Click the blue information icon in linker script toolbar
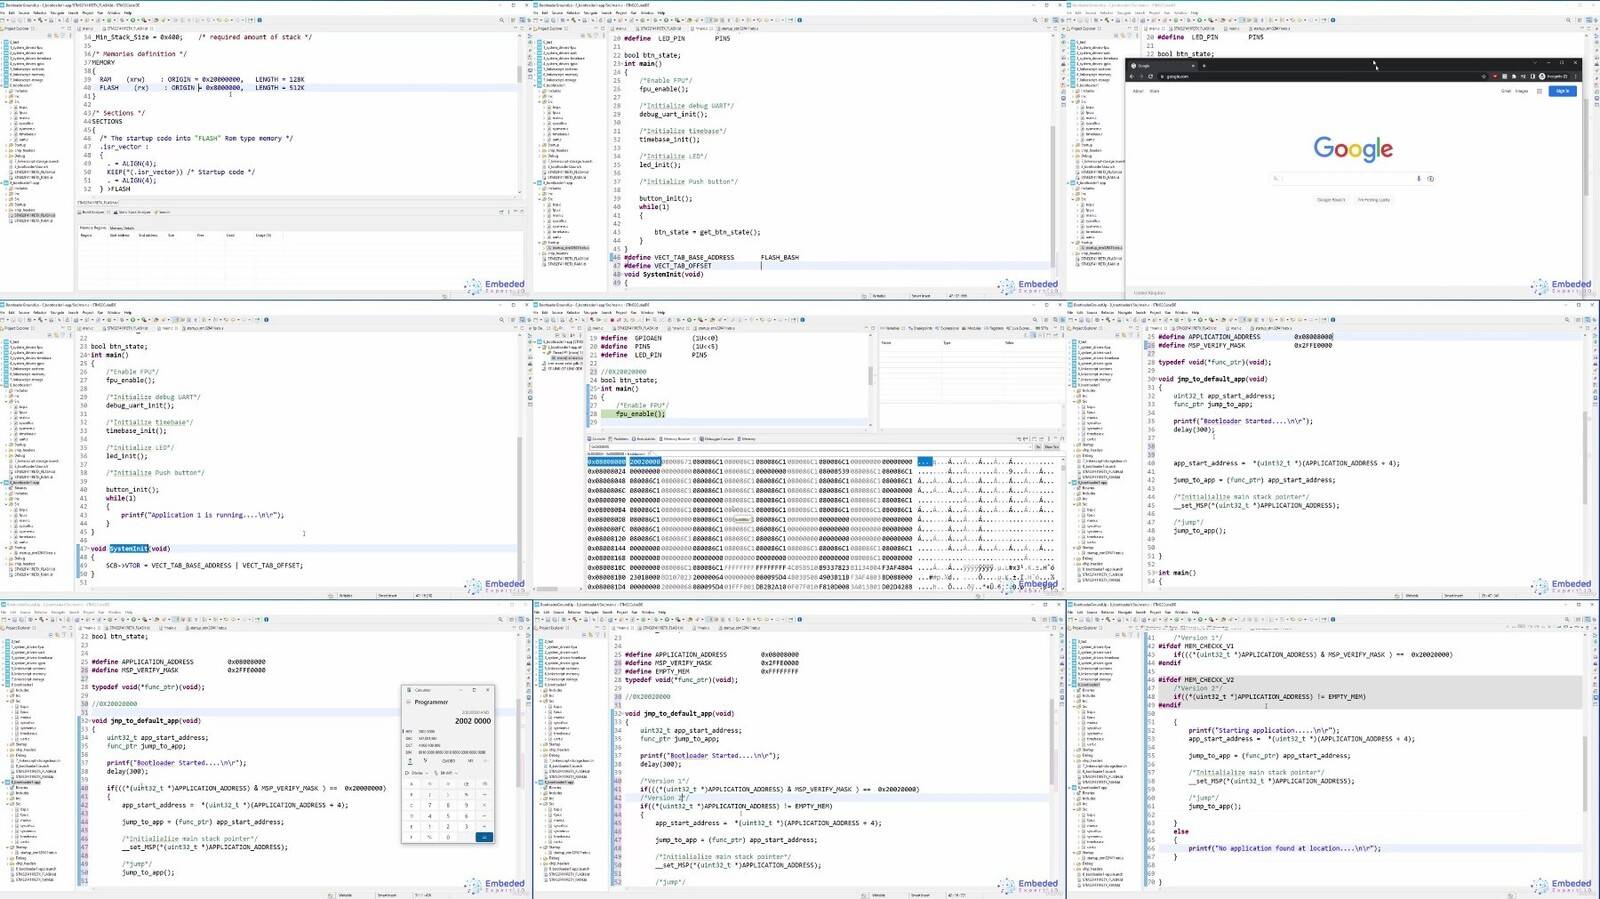Image resolution: width=1600 pixels, height=899 pixels. 260,20
